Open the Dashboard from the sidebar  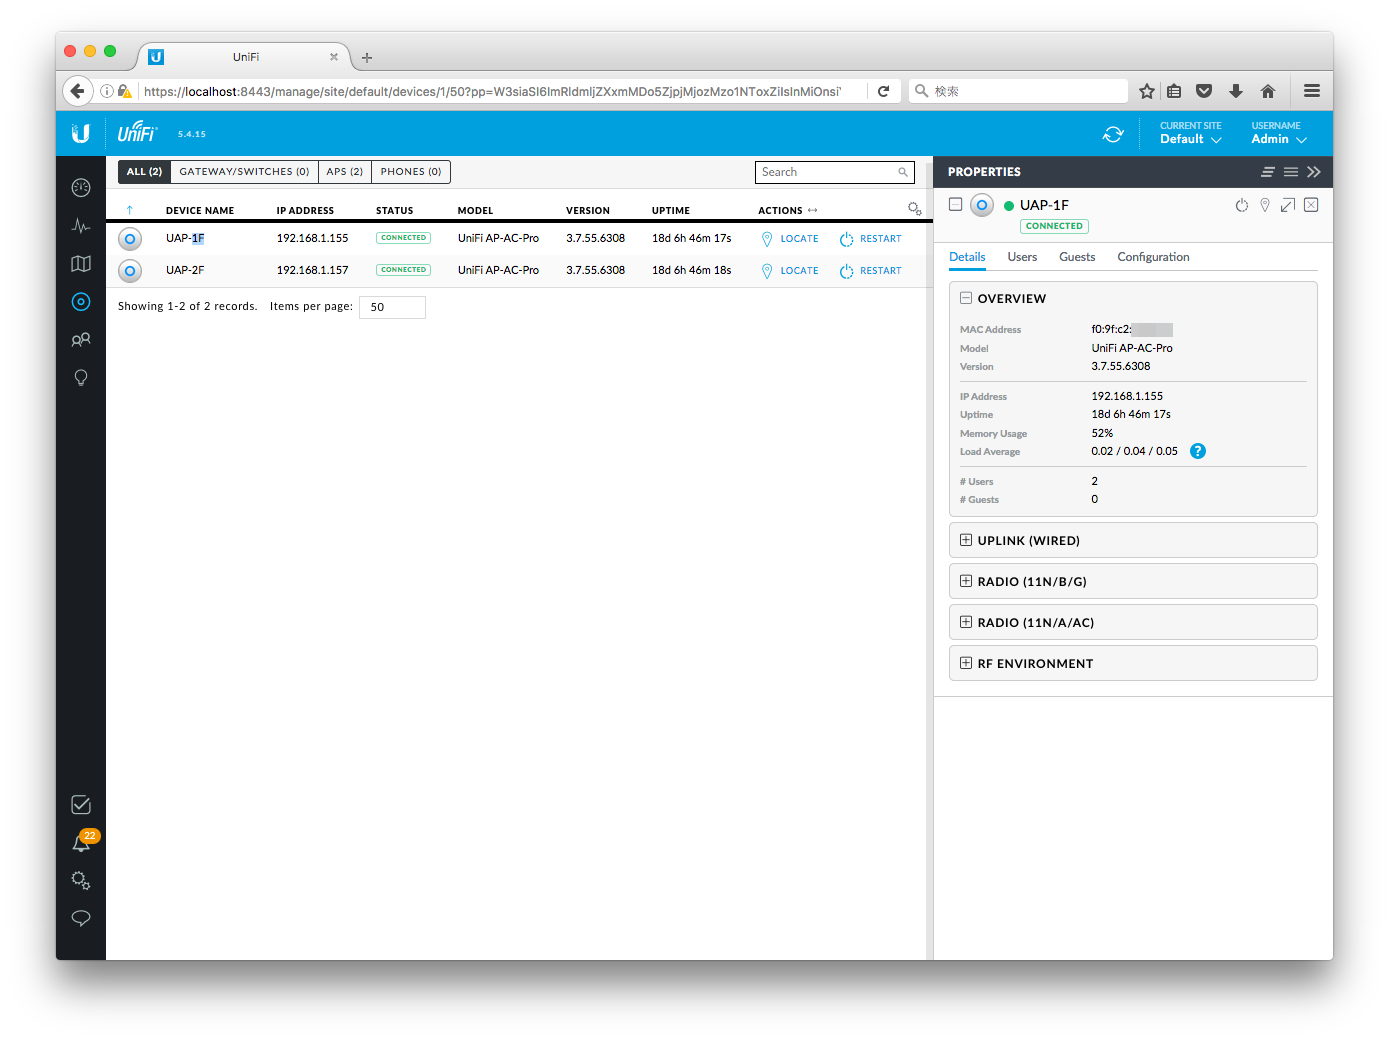pos(81,188)
